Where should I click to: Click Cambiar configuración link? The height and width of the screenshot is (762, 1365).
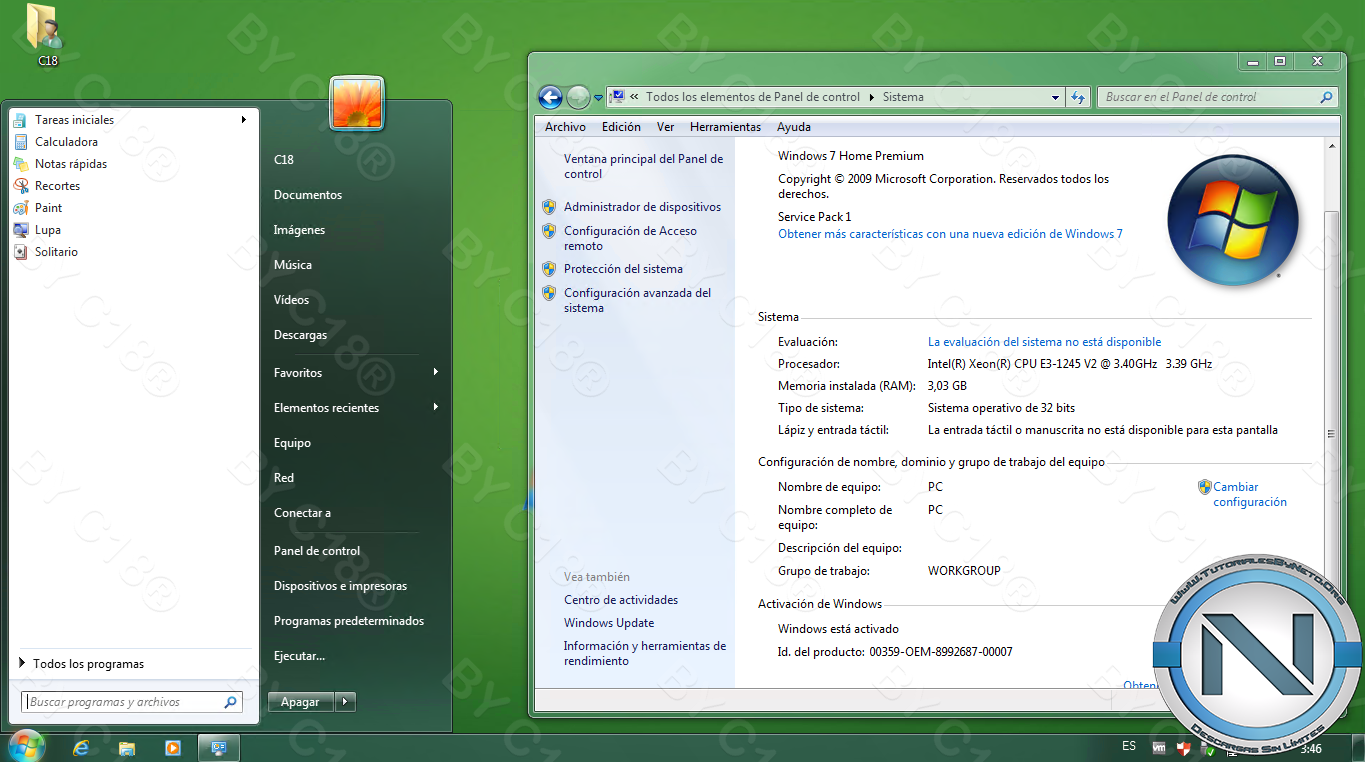(x=1250, y=495)
